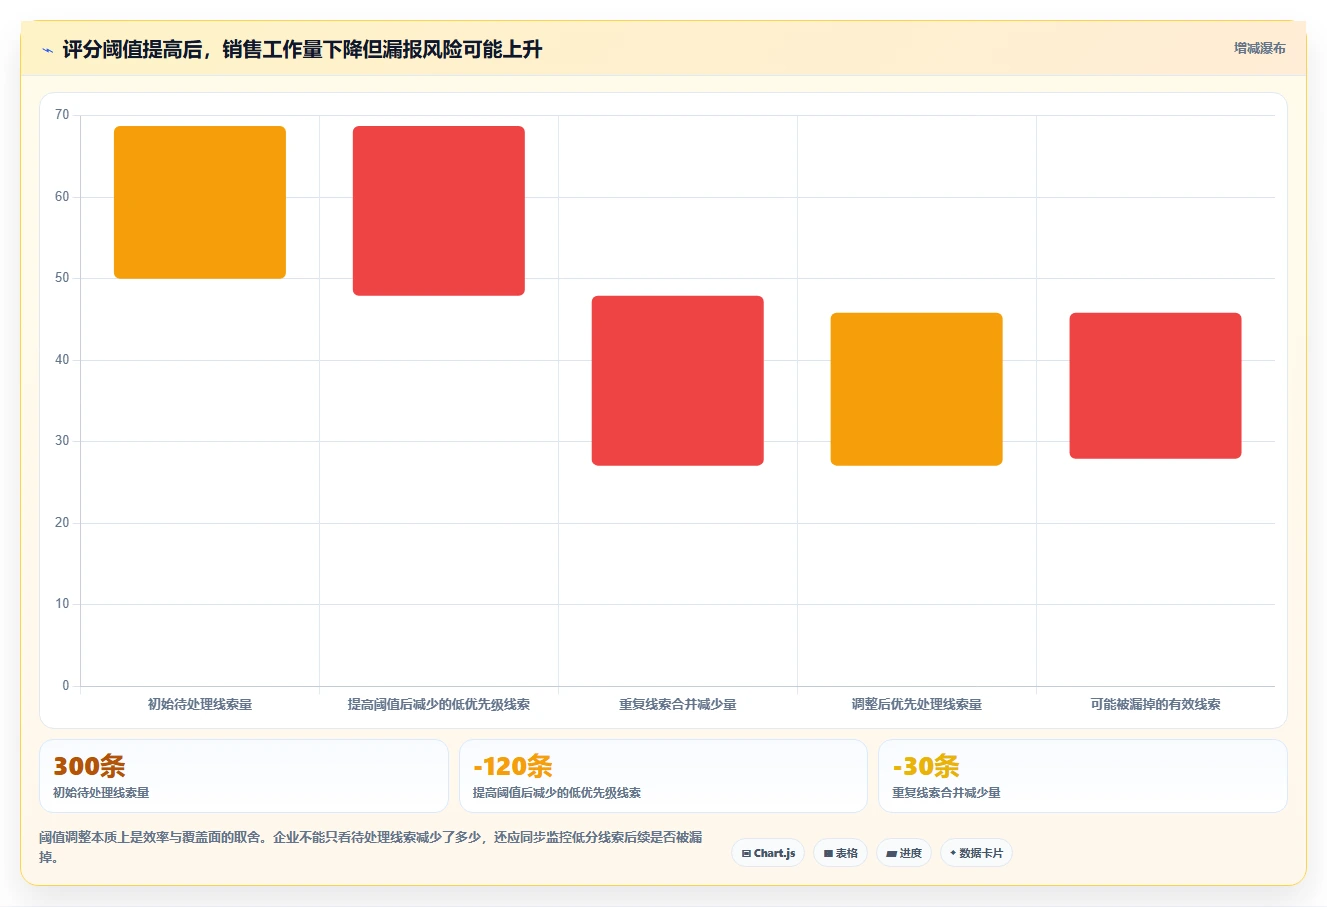Open the -120条 stat card
The height and width of the screenshot is (907, 1327).
coord(663,776)
